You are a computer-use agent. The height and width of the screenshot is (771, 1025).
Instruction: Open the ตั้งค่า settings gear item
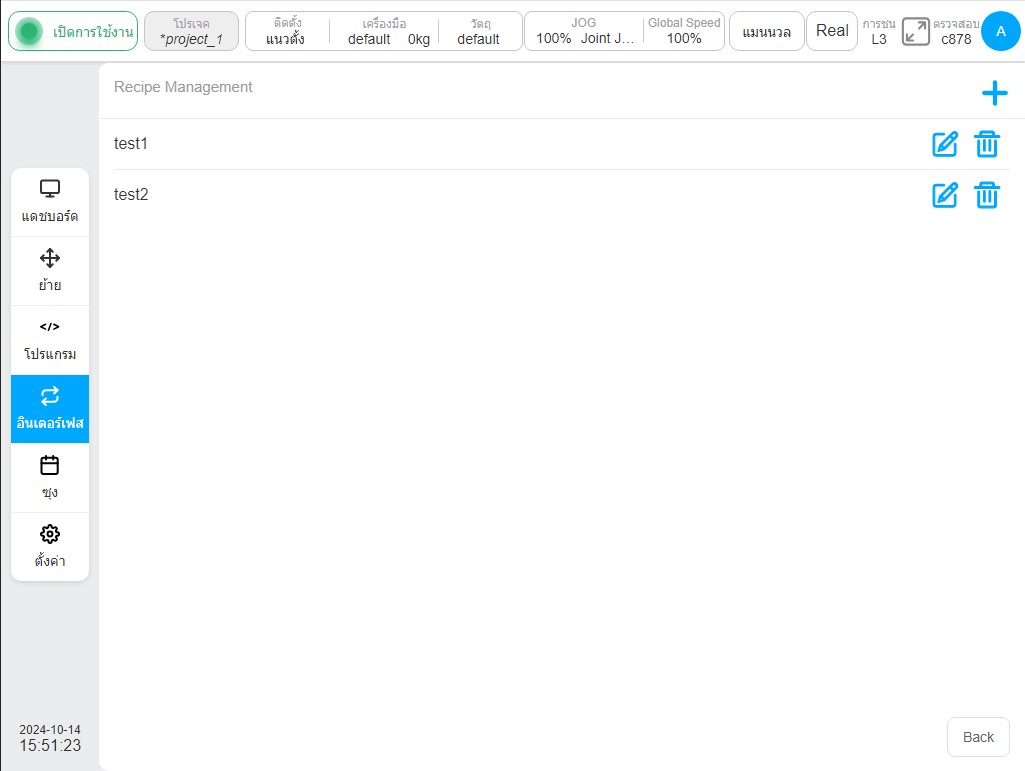coord(50,547)
